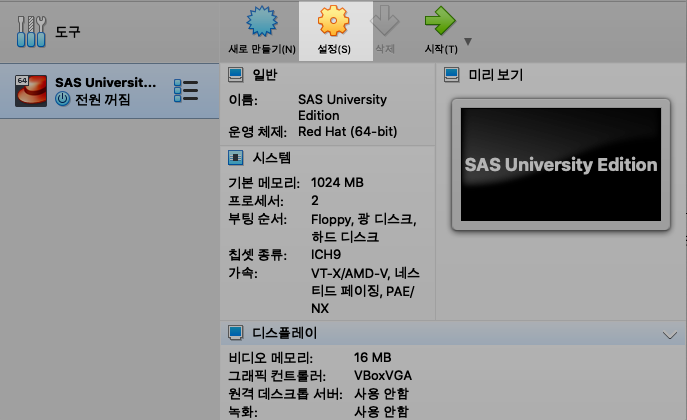Click the 운영 체제 label
This screenshot has height=420, width=687.
(x=258, y=131)
